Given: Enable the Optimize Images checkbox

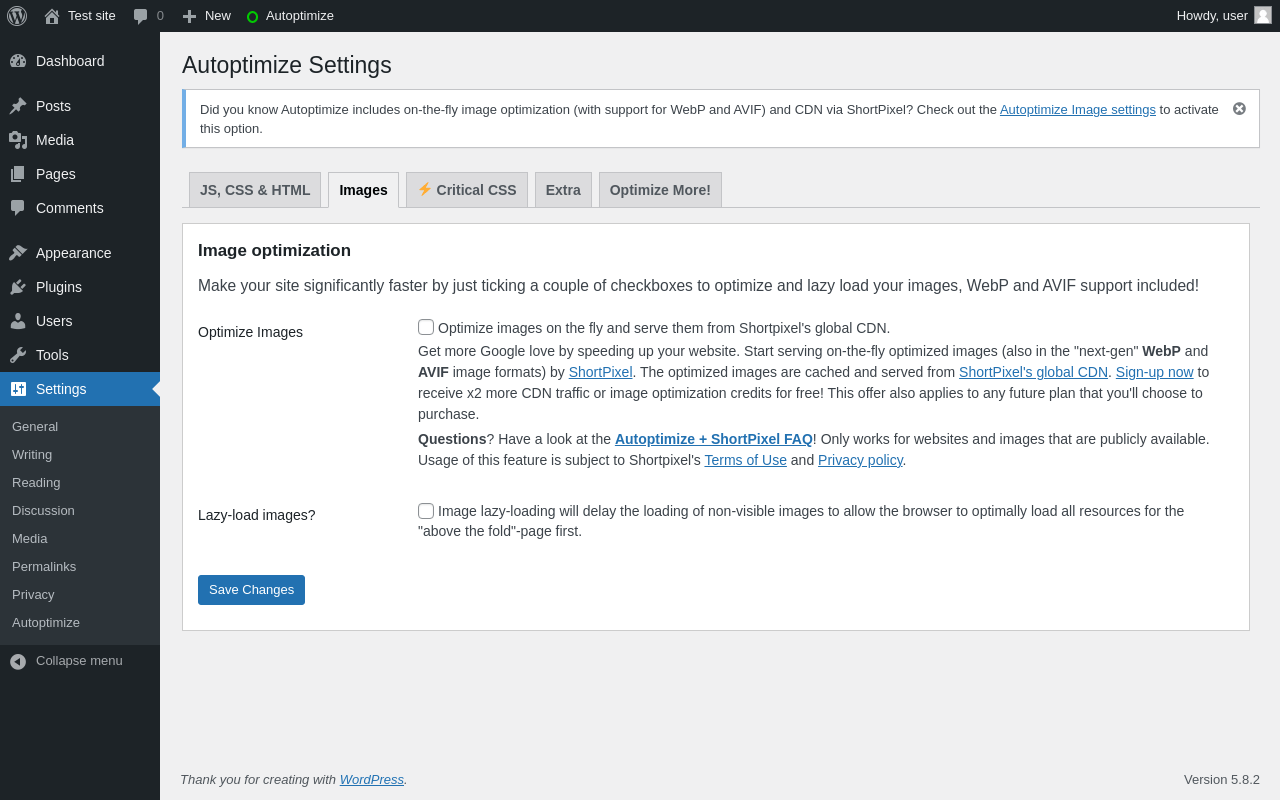Looking at the screenshot, I should pyautogui.click(x=426, y=327).
